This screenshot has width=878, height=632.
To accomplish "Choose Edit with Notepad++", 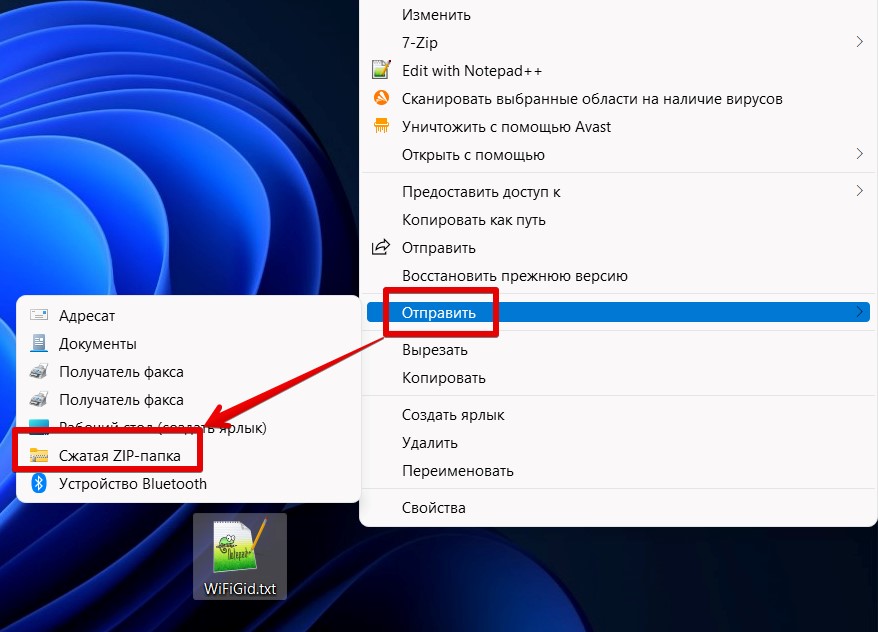I will click(x=618, y=71).
